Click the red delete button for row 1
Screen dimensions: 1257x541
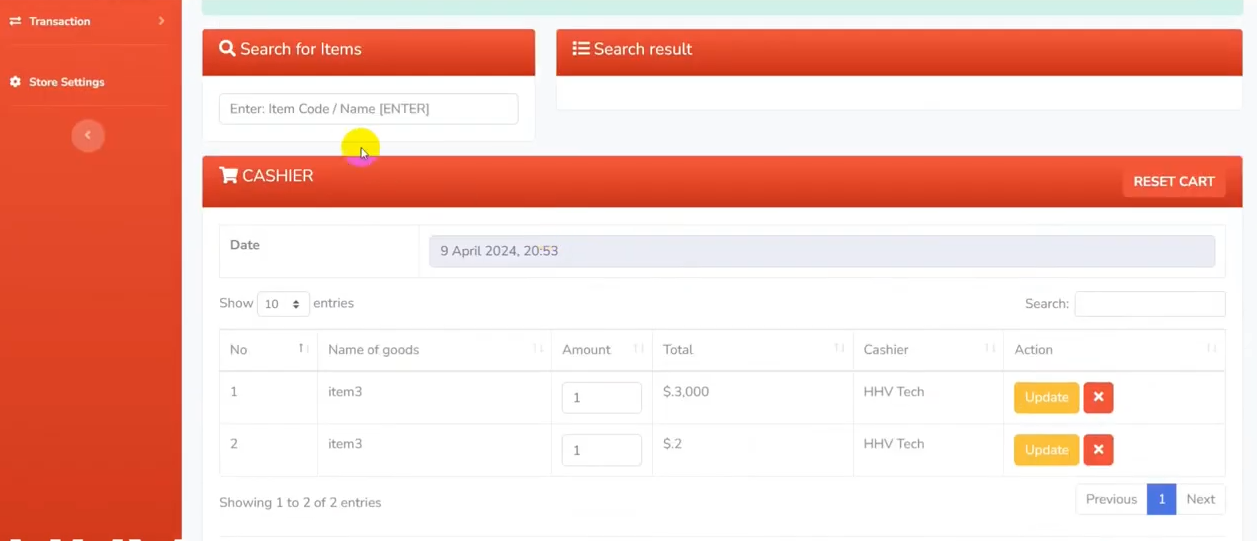point(1098,397)
